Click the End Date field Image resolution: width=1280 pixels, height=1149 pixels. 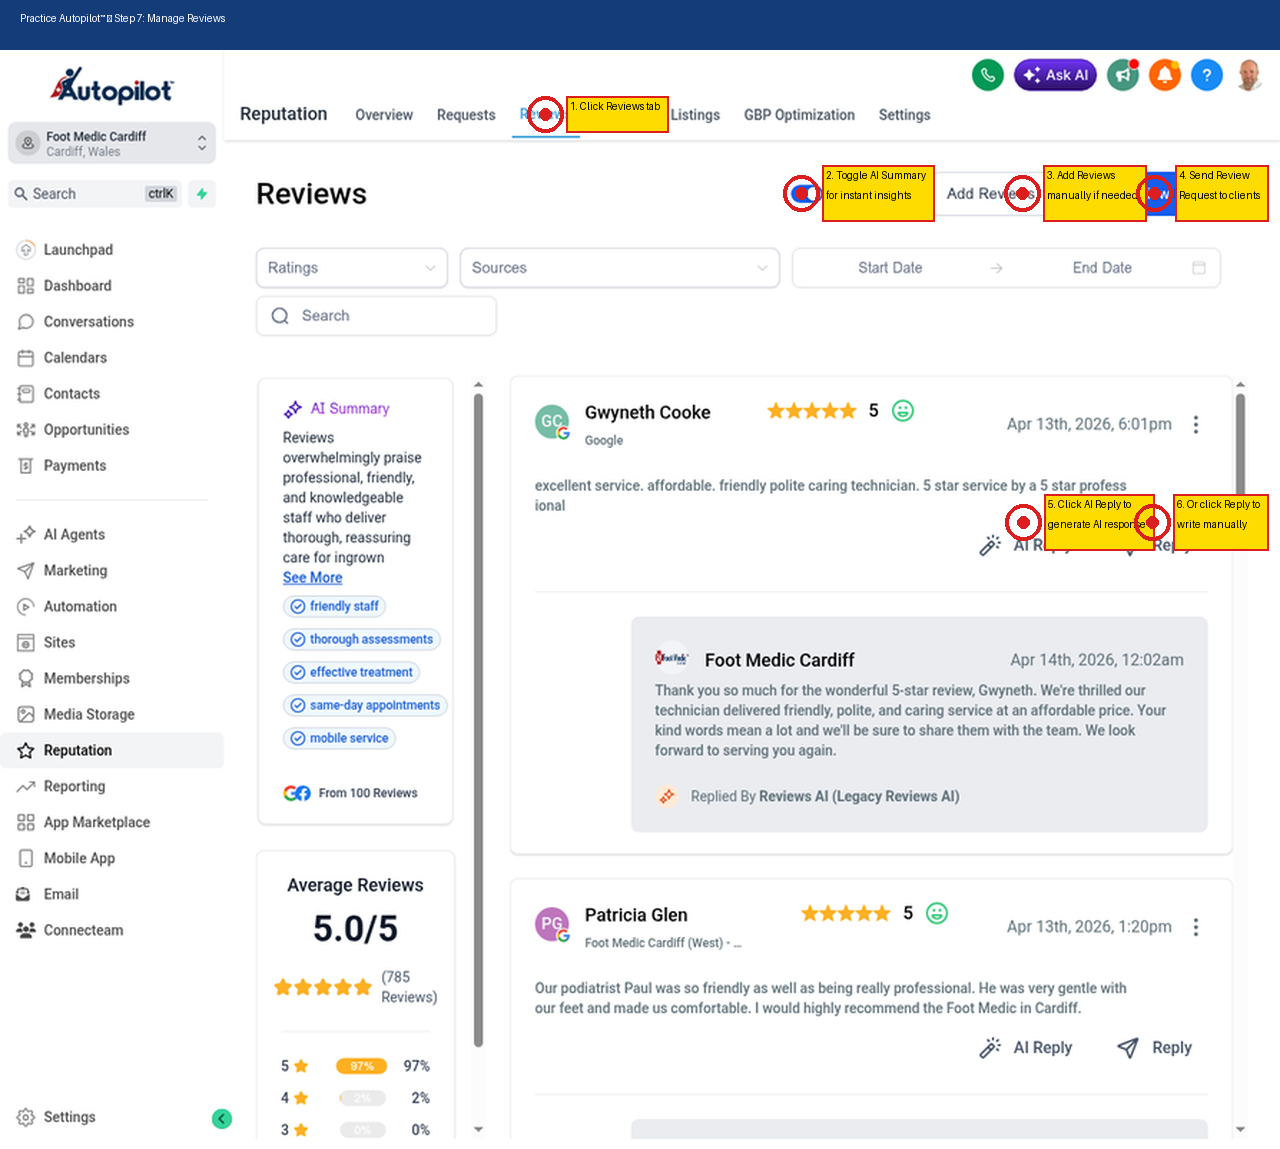[1102, 268]
